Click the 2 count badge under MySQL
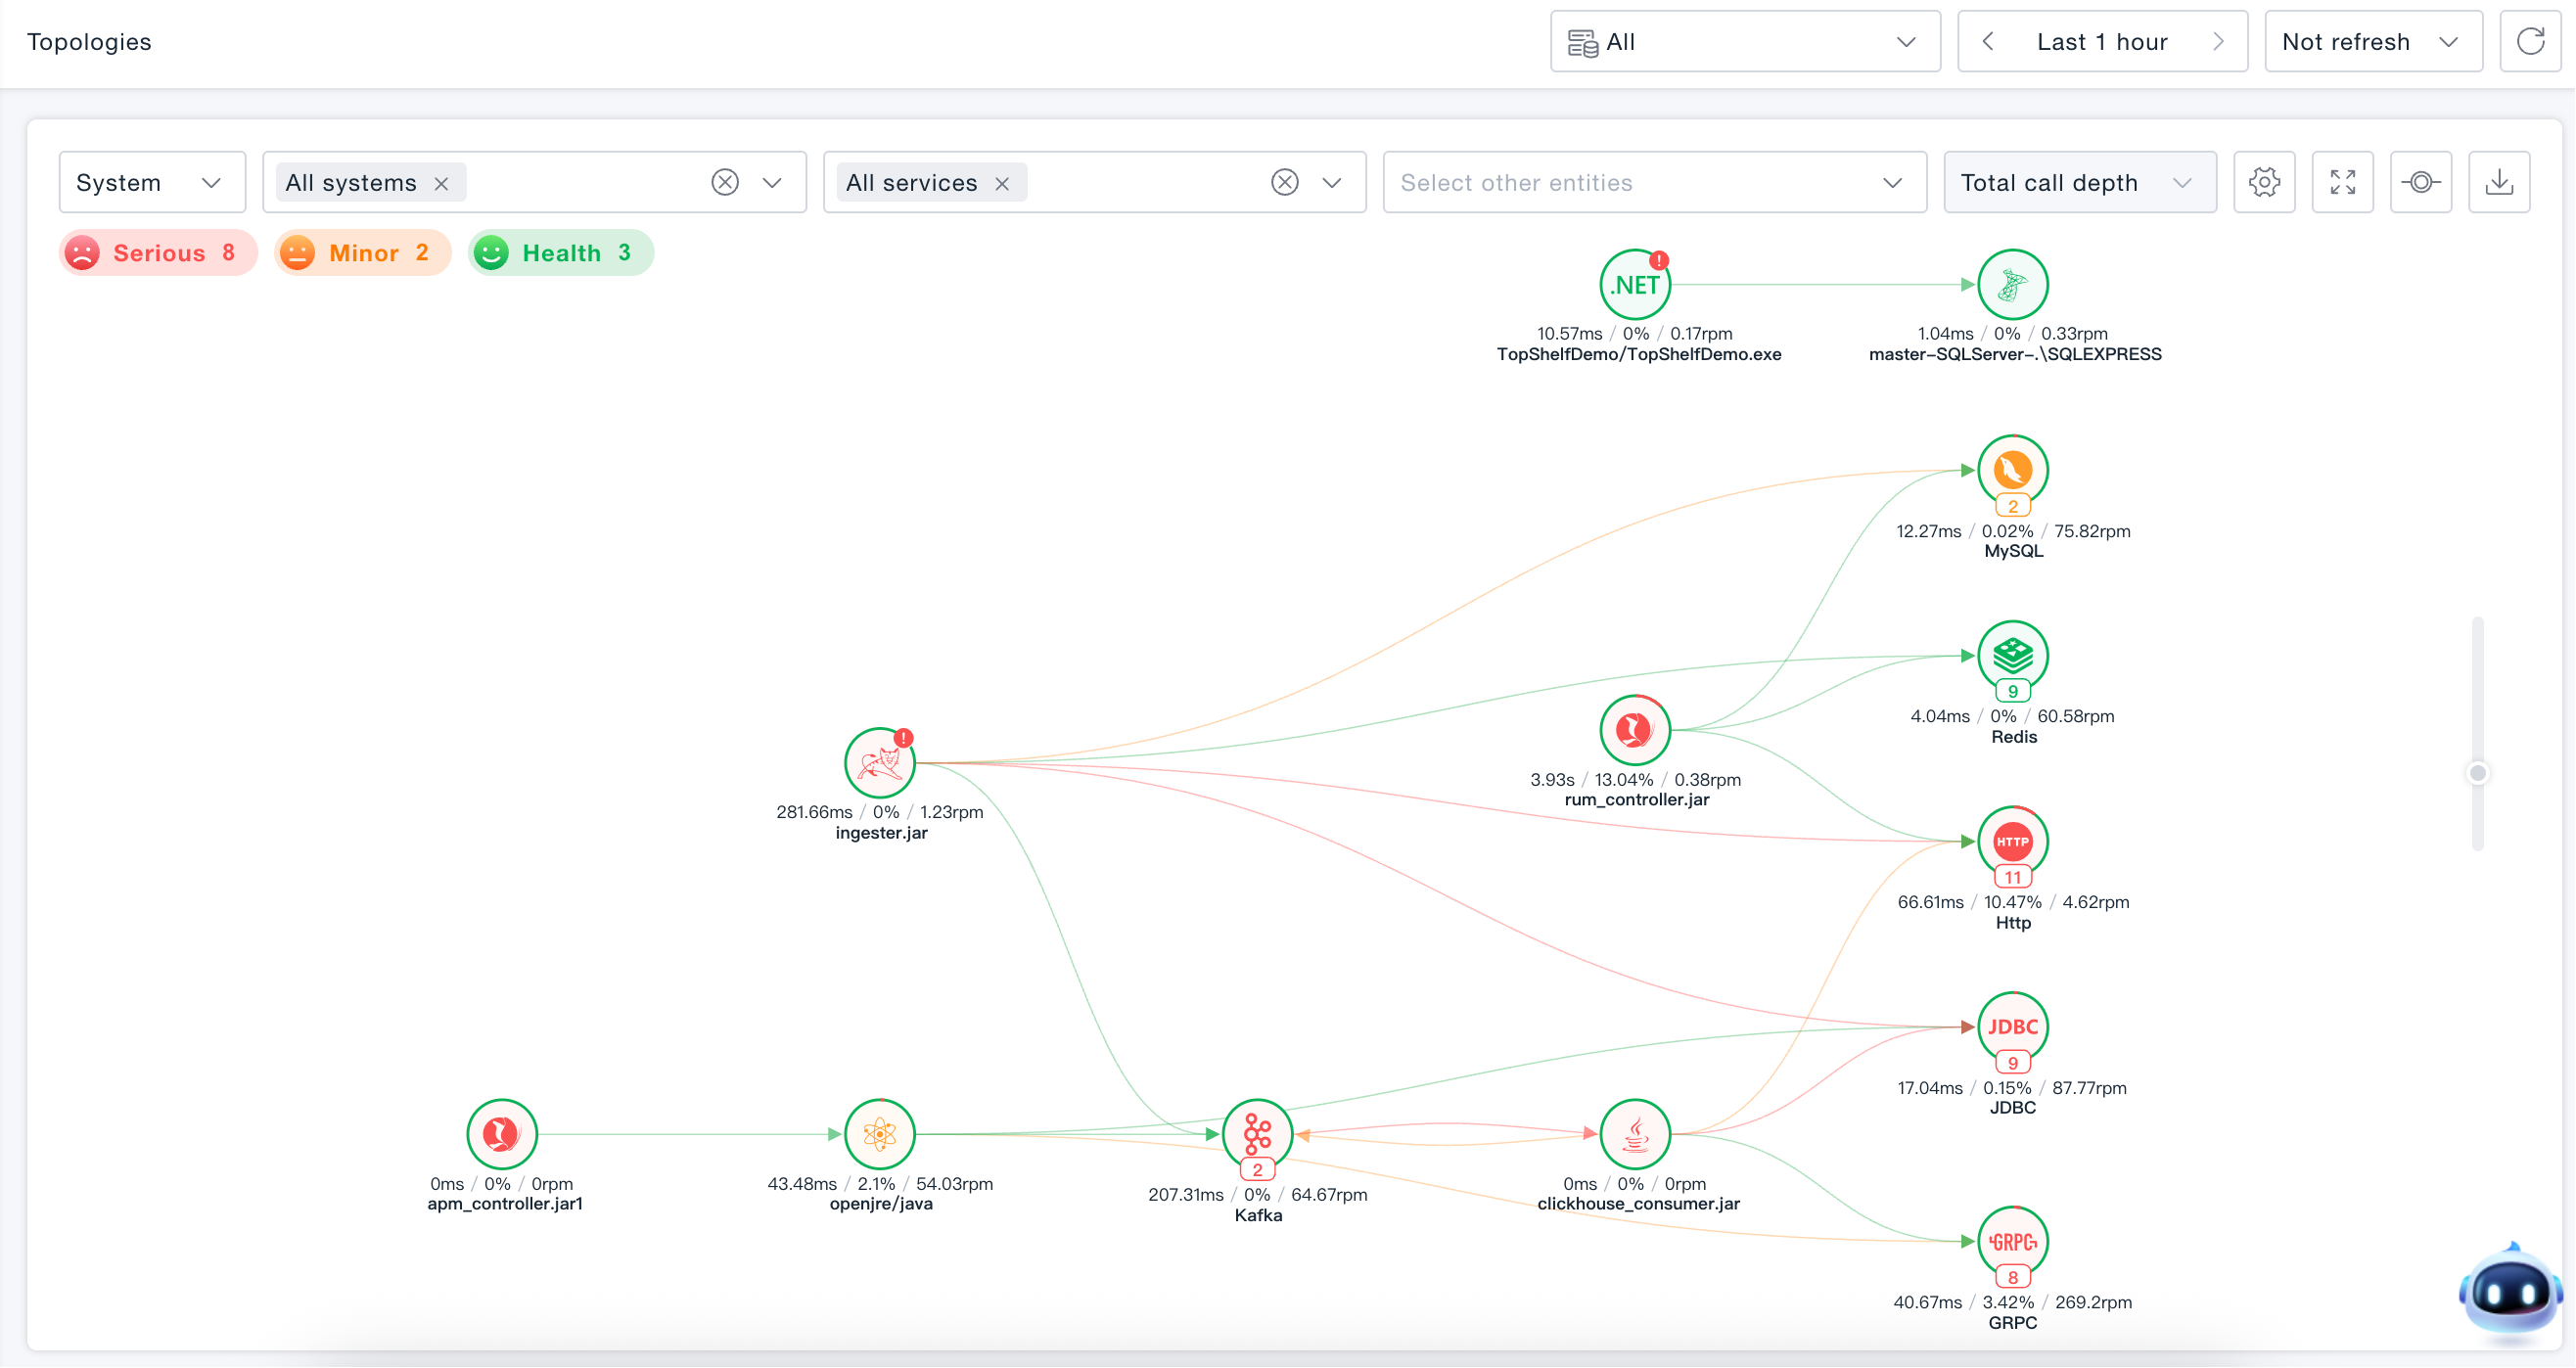Screen dimensions: 2576x1368 coord(2012,507)
